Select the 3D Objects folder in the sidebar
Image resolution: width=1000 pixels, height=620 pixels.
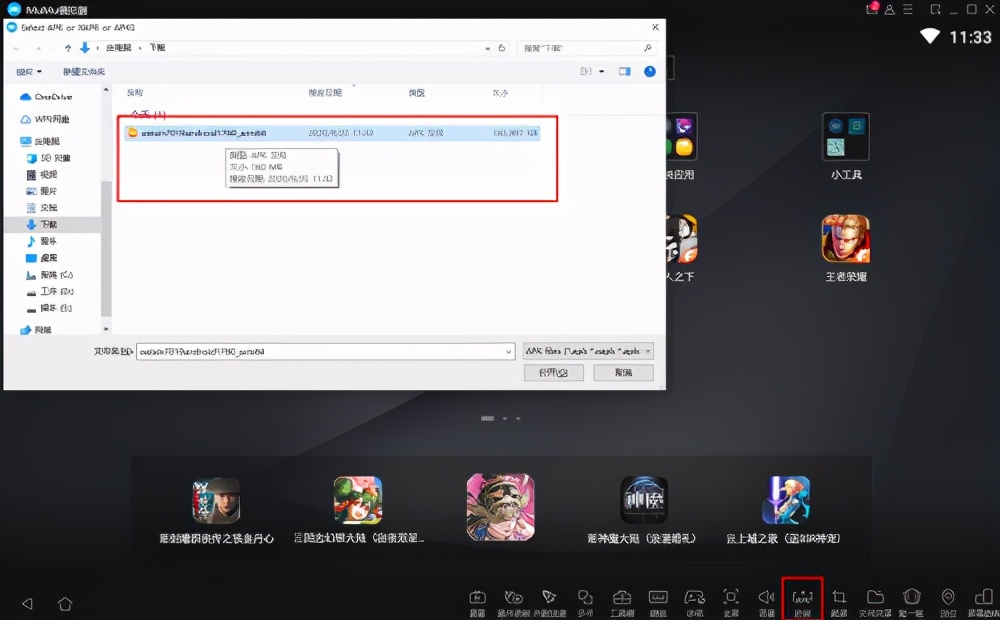pos(48,158)
